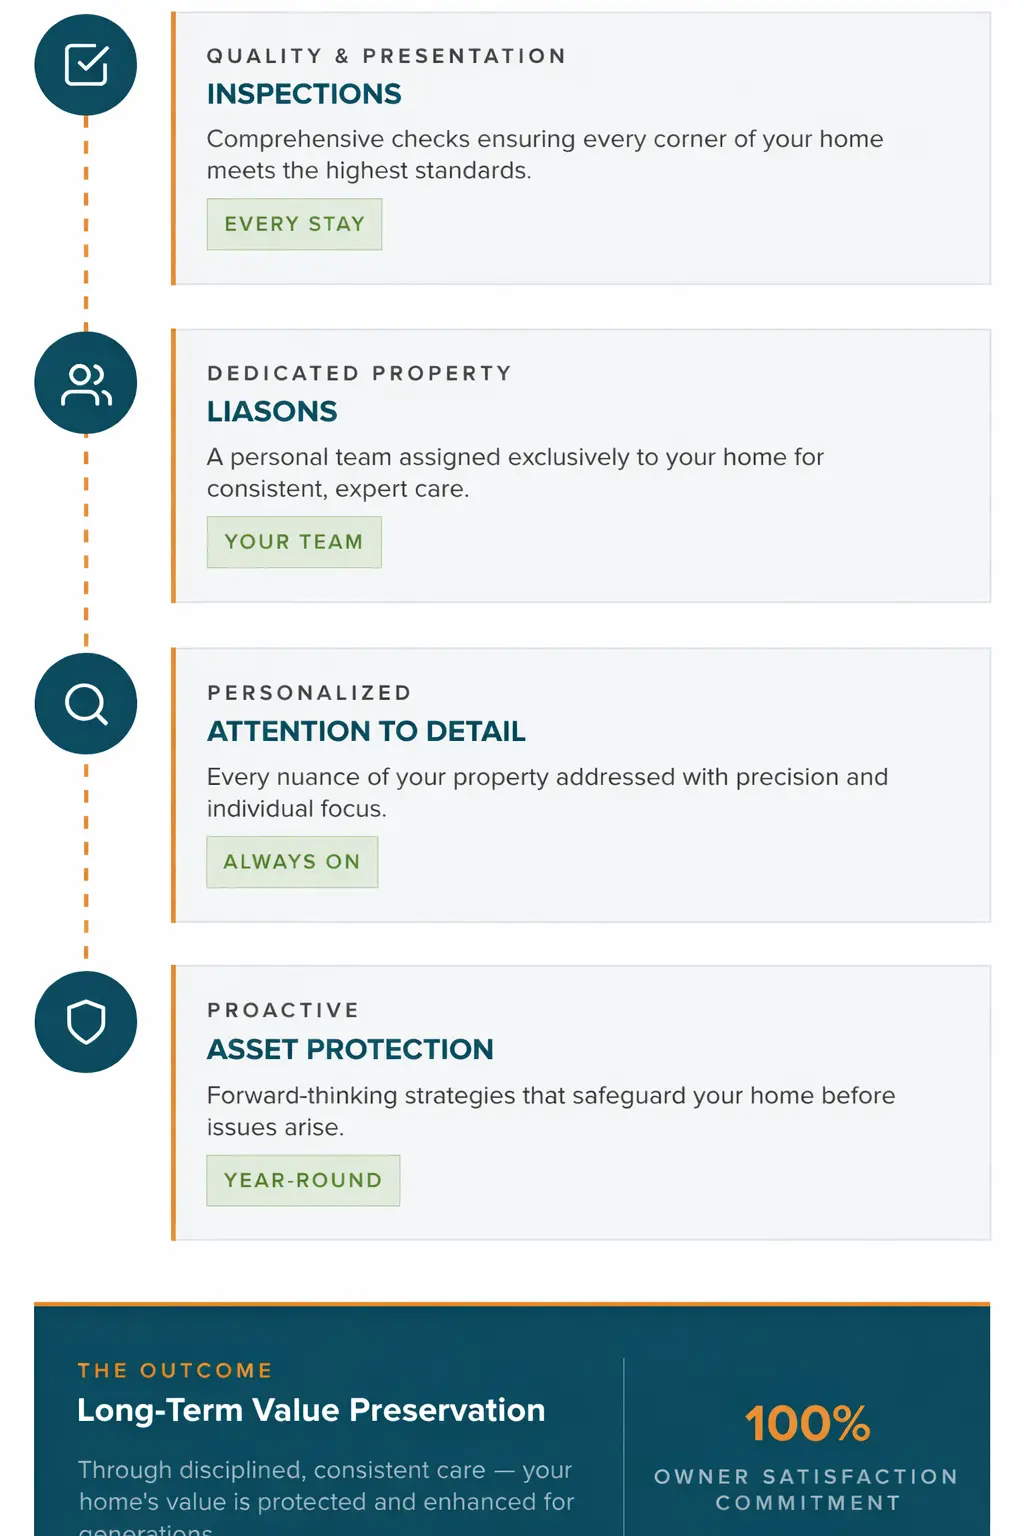Click the OWNER SATISFACTION COMMITMENT label
The image size is (1024, 1536).
[x=807, y=1489]
